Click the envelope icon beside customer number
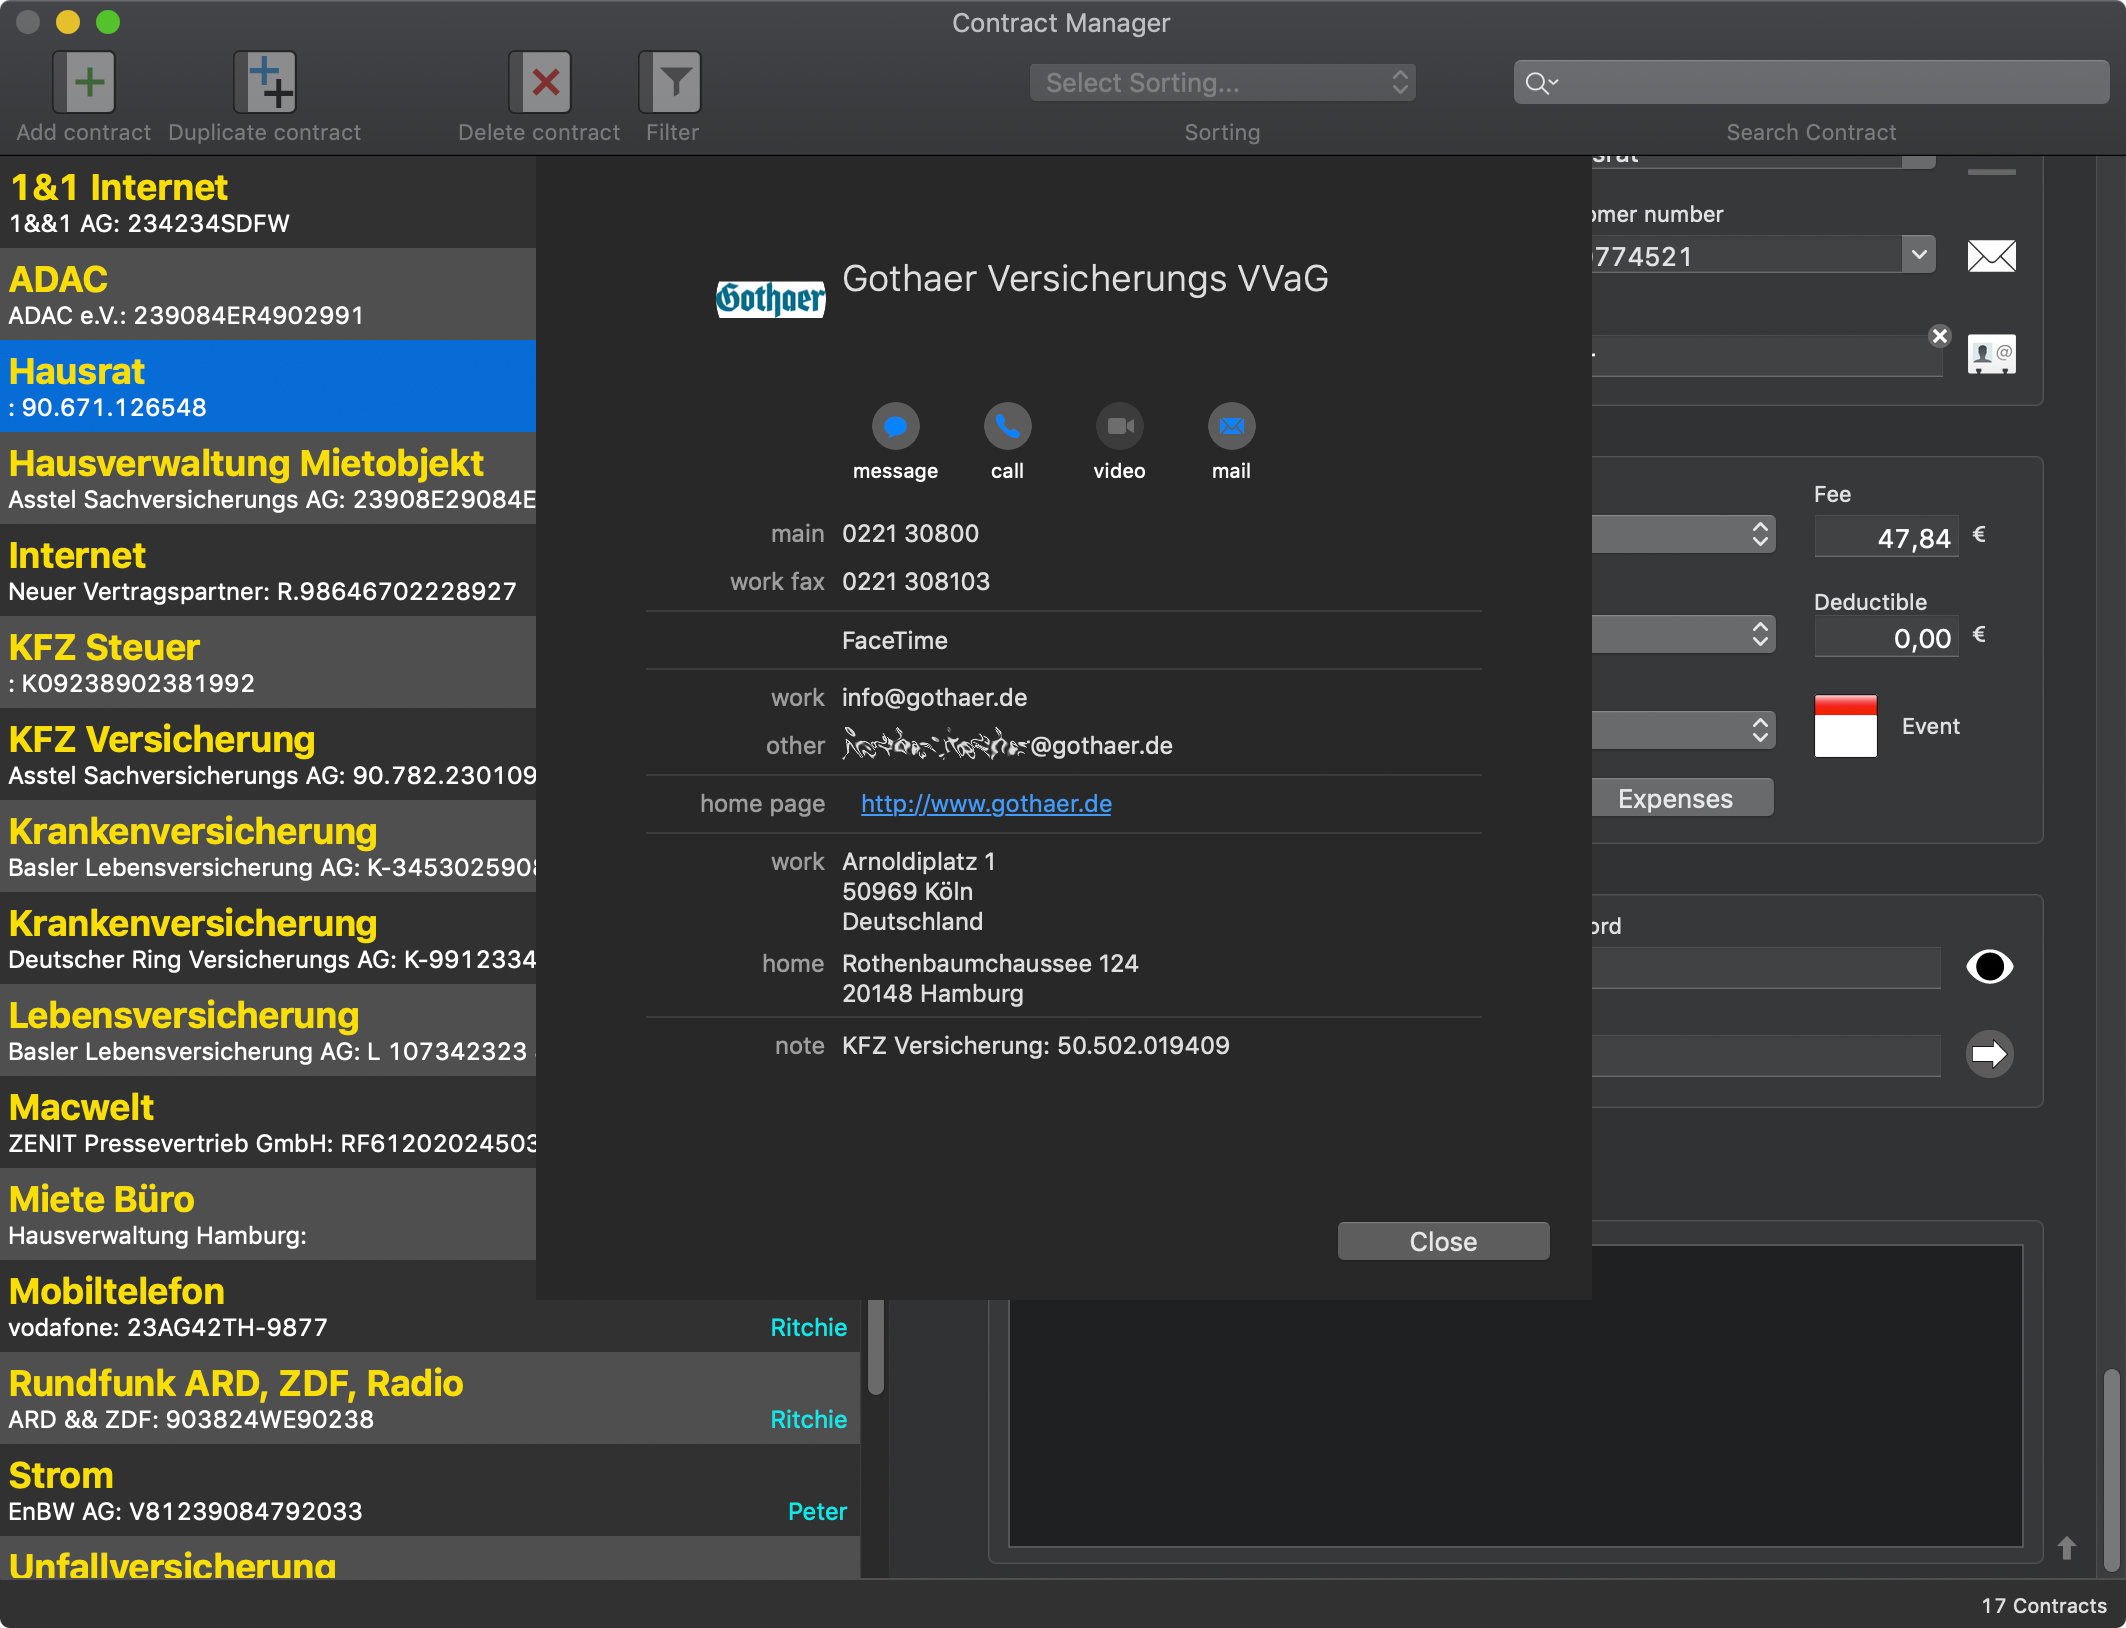Image resolution: width=2126 pixels, height=1628 pixels. 1991,256
